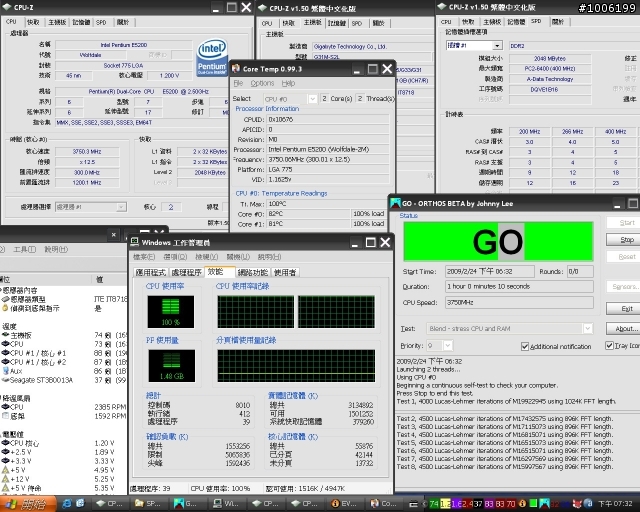Click the ORTHOS Duration field
The image size is (640, 512).
(519, 286)
